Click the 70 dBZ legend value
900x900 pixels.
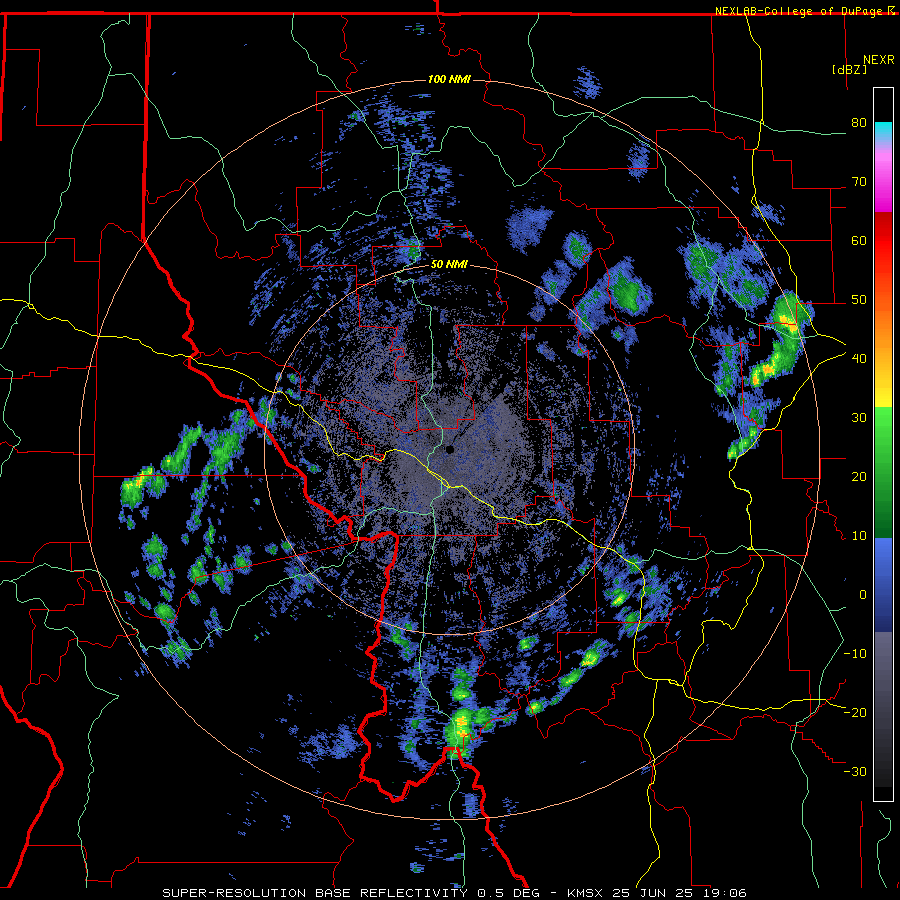[x=859, y=182]
